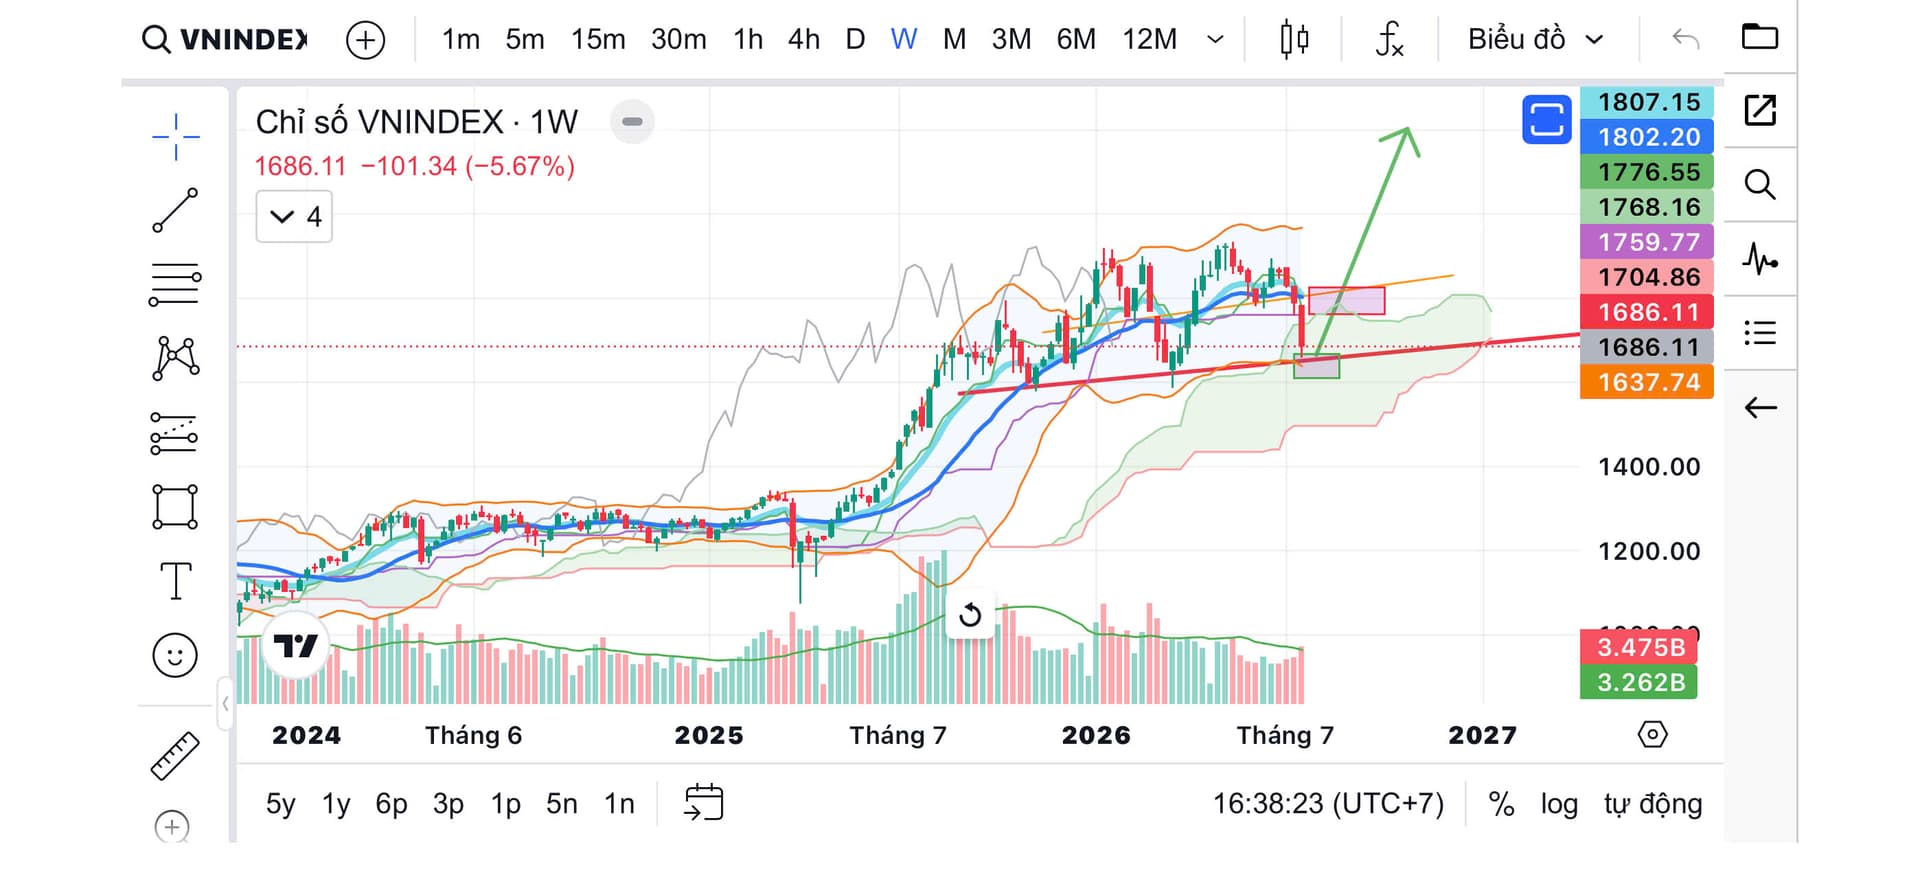Select the 6M timeframe

(1076, 39)
